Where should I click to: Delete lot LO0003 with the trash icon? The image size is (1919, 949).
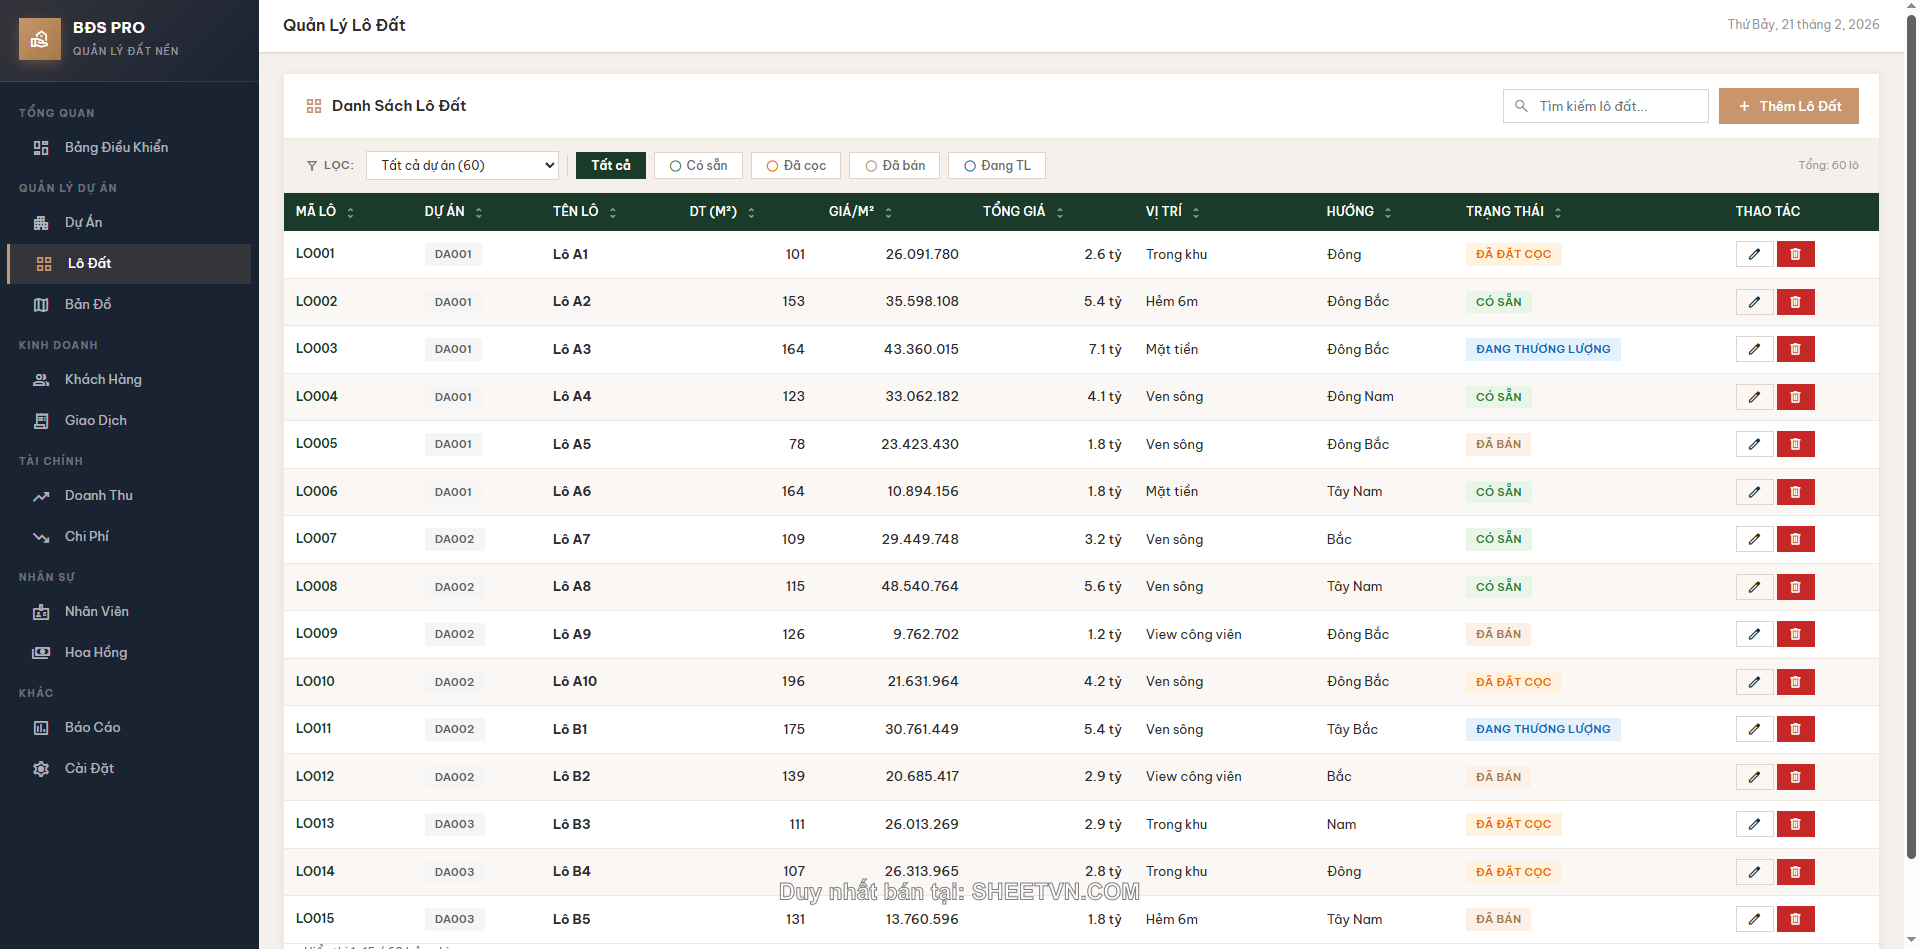pos(1795,349)
